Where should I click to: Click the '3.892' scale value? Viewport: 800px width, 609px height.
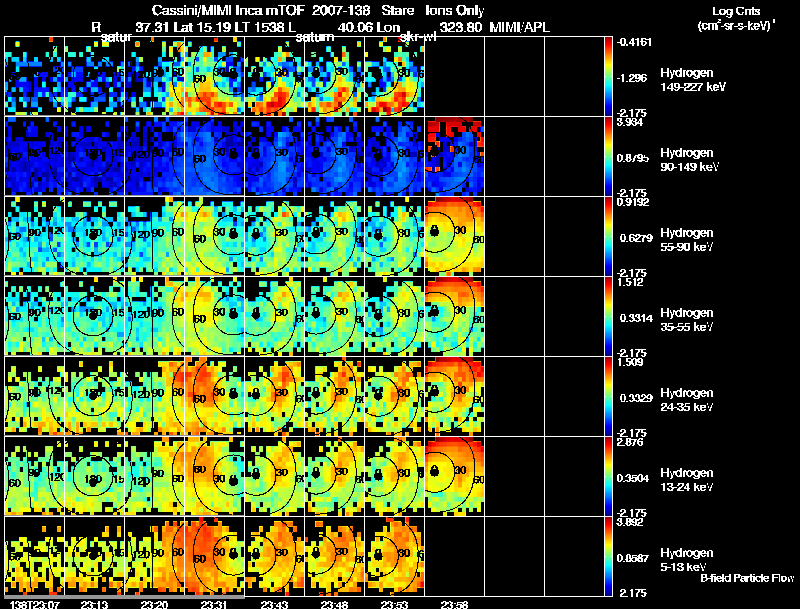pyautogui.click(x=630, y=523)
